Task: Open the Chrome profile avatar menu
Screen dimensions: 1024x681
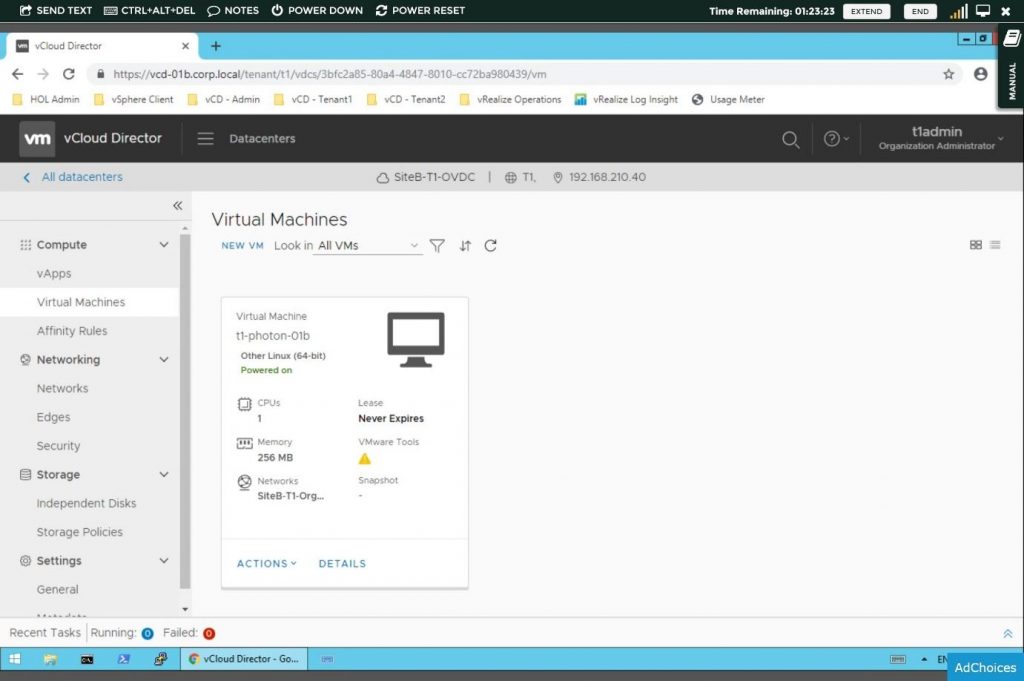Action: 980,74
